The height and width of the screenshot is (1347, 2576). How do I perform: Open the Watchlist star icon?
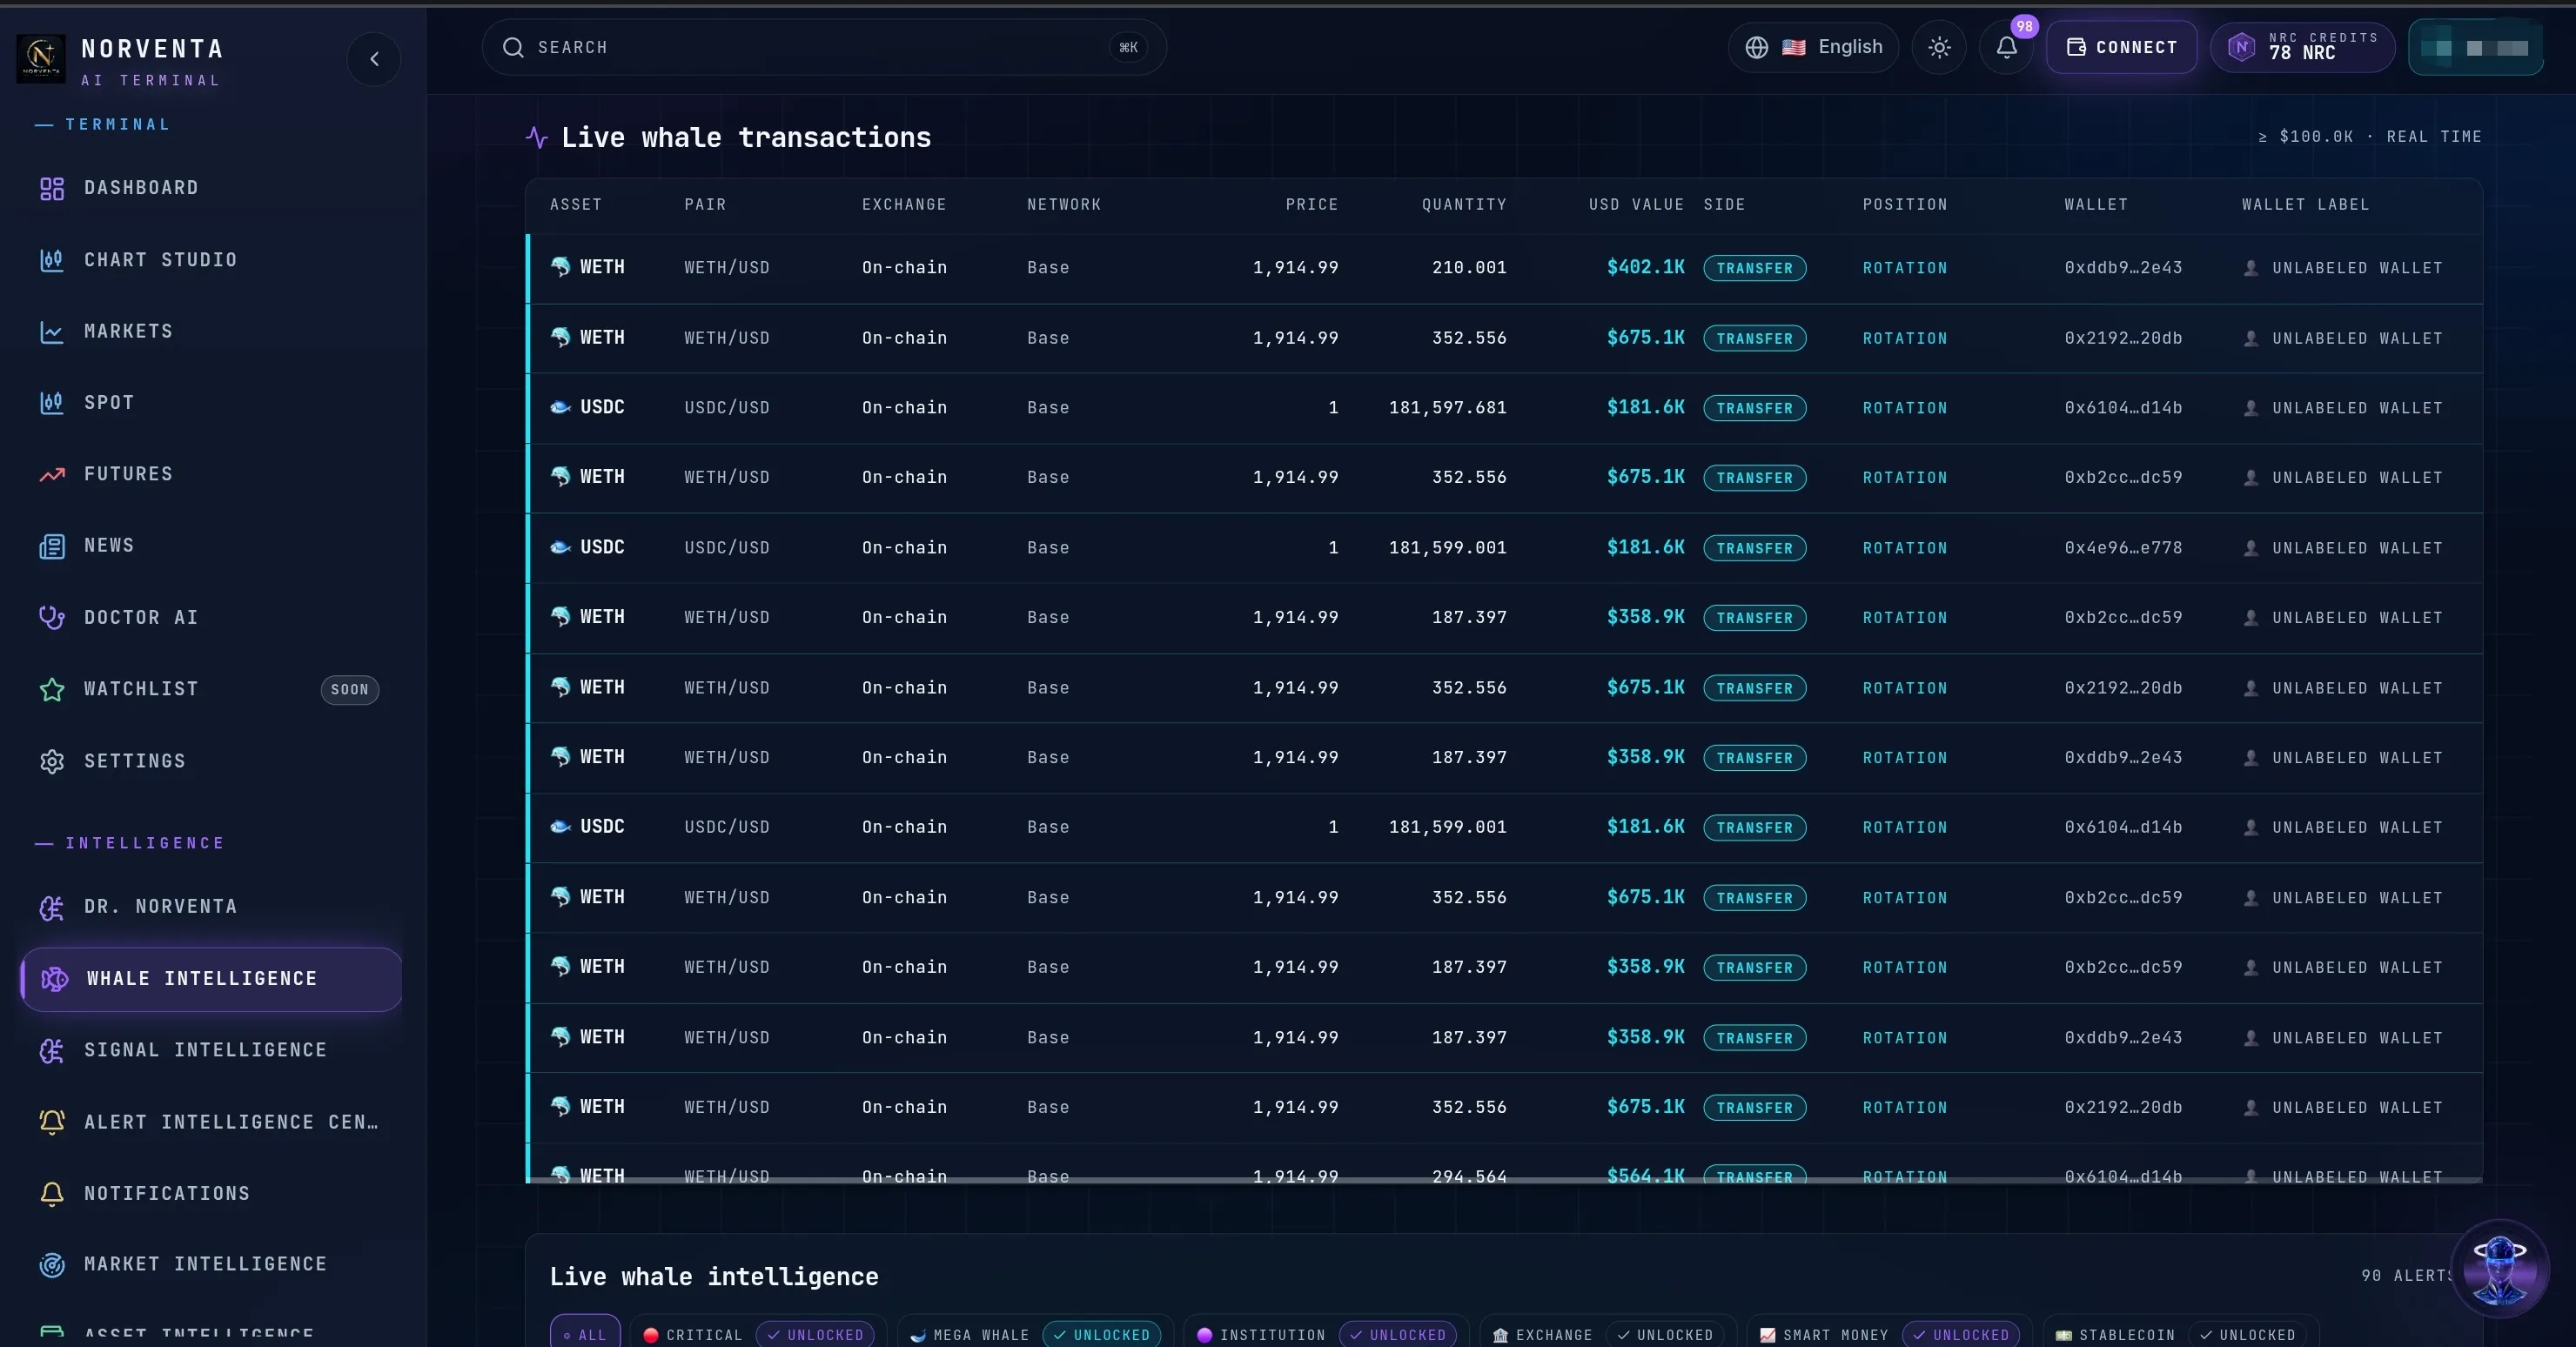[x=51, y=690]
